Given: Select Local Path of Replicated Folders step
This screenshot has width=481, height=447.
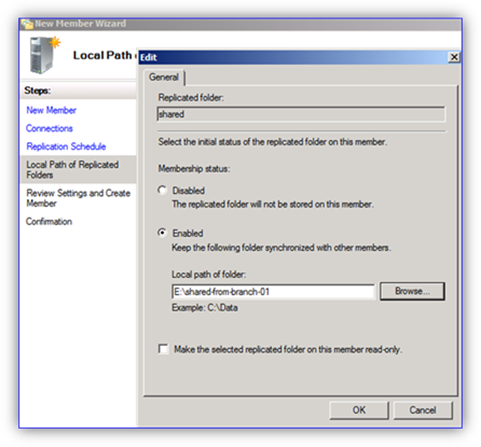Looking at the screenshot, I should pos(78,169).
